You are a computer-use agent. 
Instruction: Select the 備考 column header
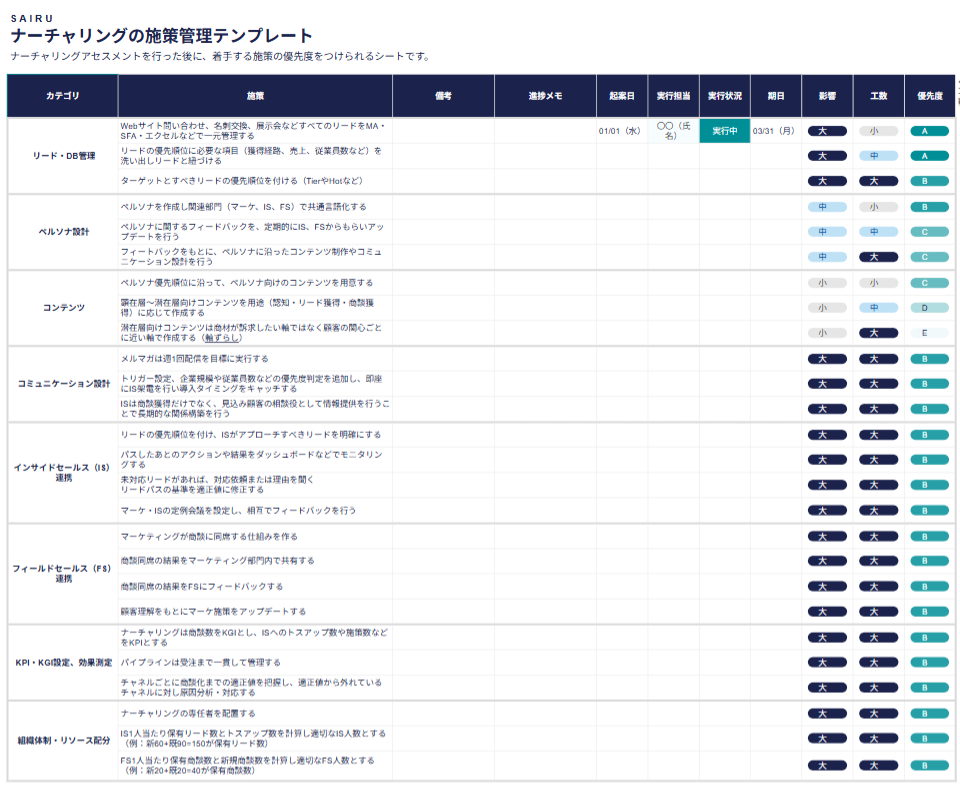(x=443, y=96)
